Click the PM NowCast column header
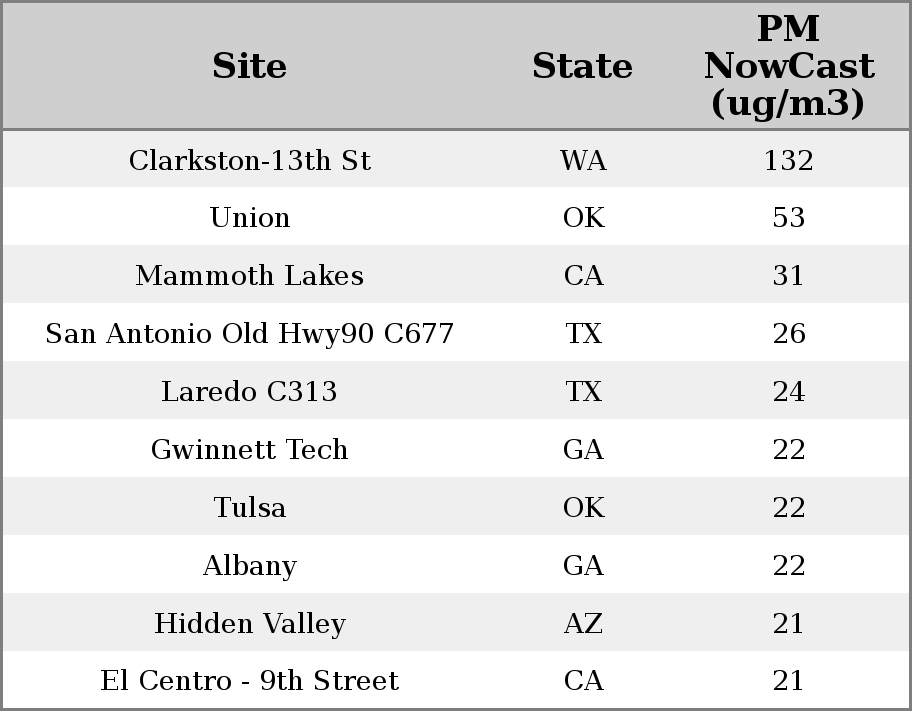Viewport: 912px width, 711px height. pos(788,66)
